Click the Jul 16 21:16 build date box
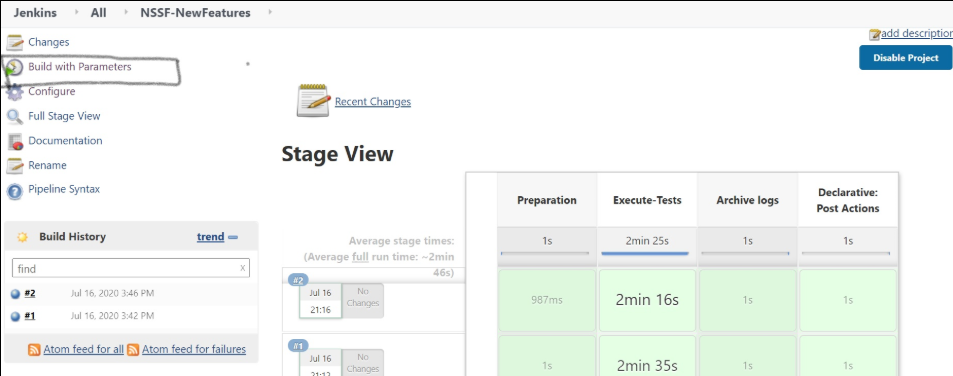Viewport: 953px width, 376px height. 320,301
